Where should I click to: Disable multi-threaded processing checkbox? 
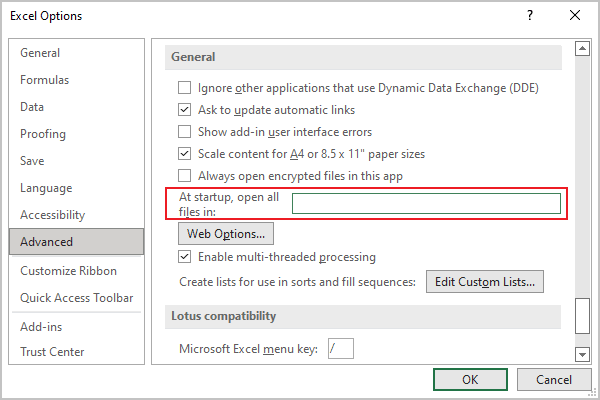pos(184,256)
